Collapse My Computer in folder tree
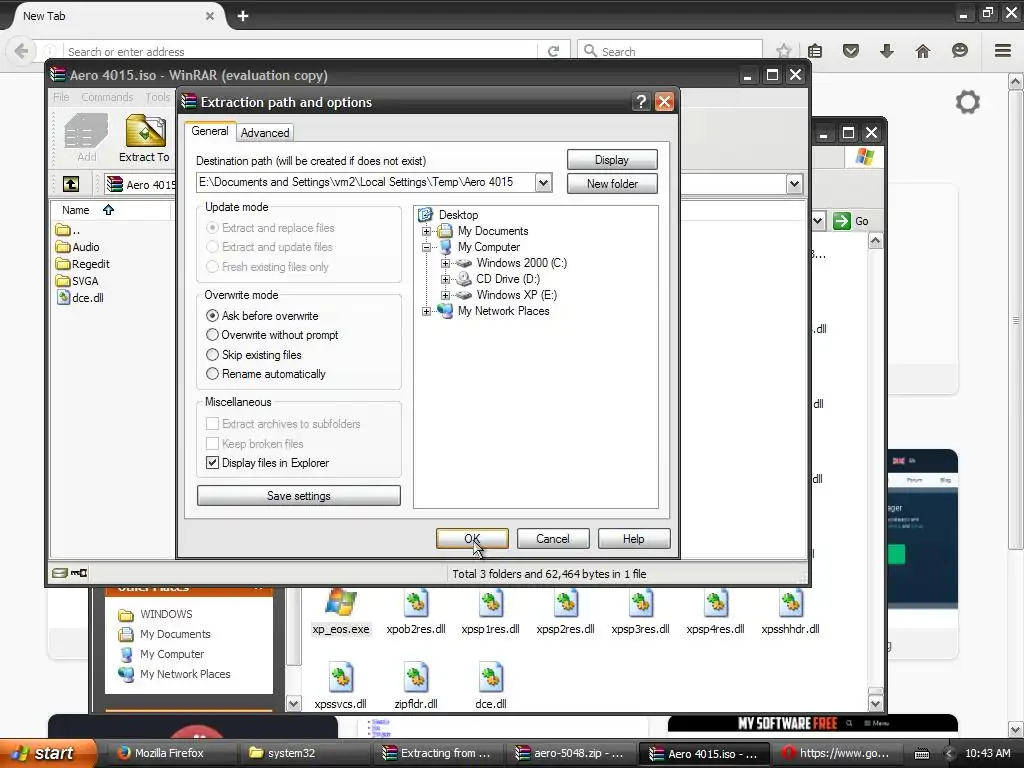1024x768 pixels. pyautogui.click(x=426, y=248)
